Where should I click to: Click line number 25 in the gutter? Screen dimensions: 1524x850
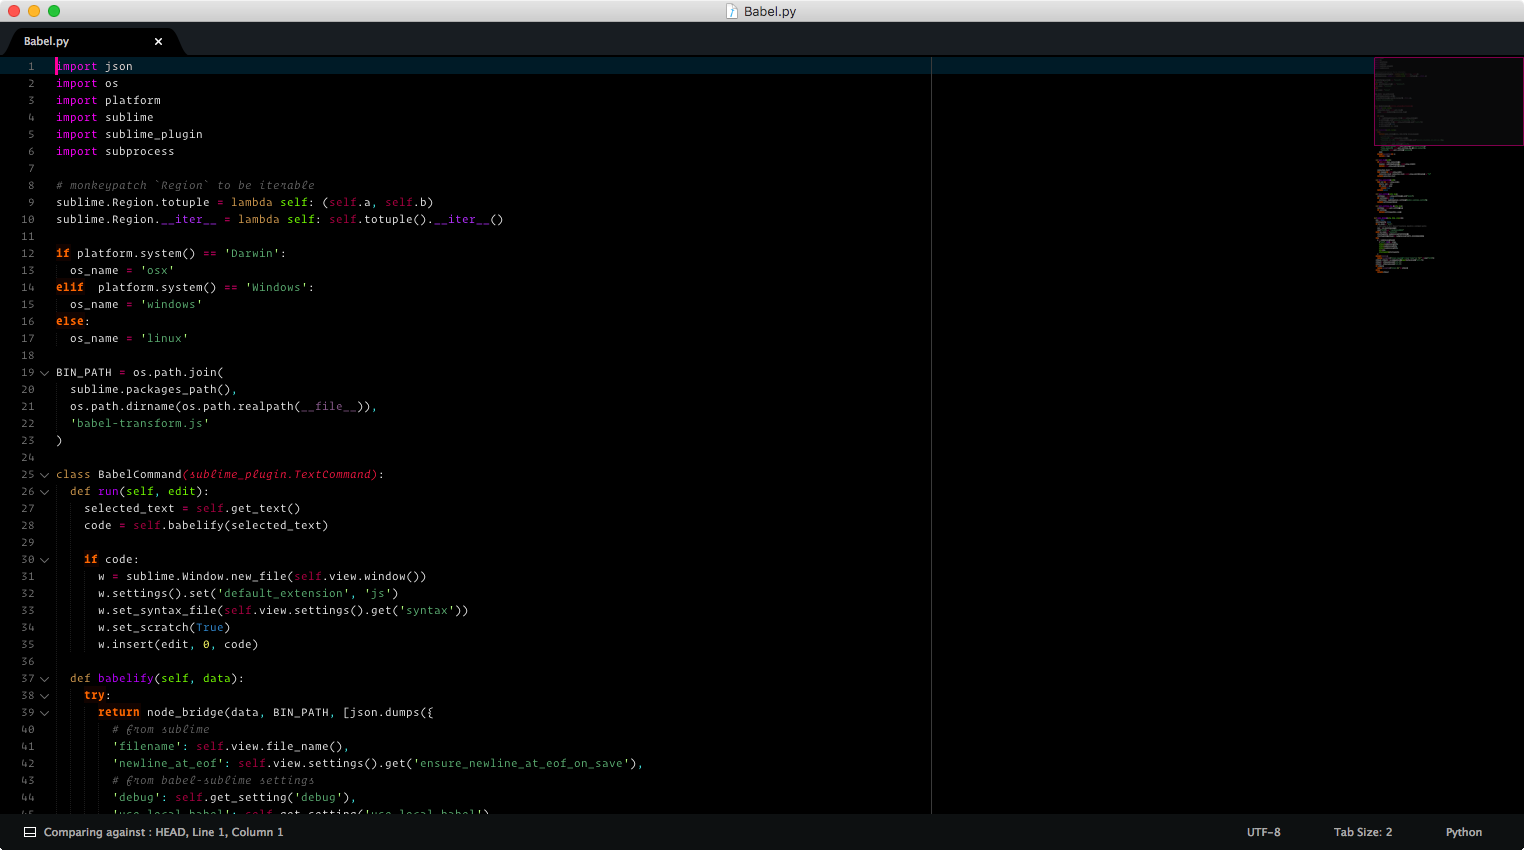click(x=28, y=475)
